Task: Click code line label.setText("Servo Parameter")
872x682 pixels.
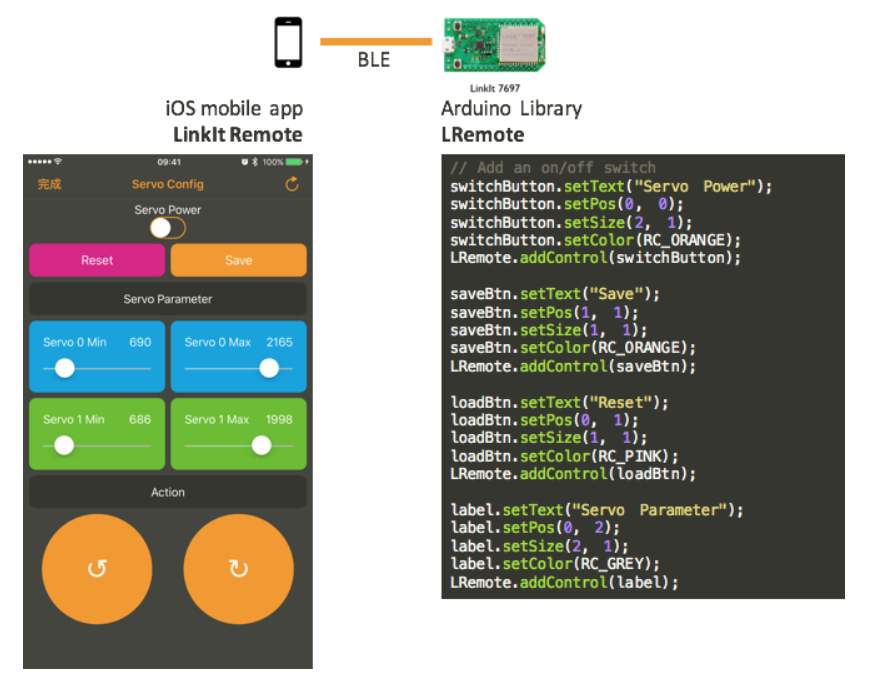Action: click(597, 510)
